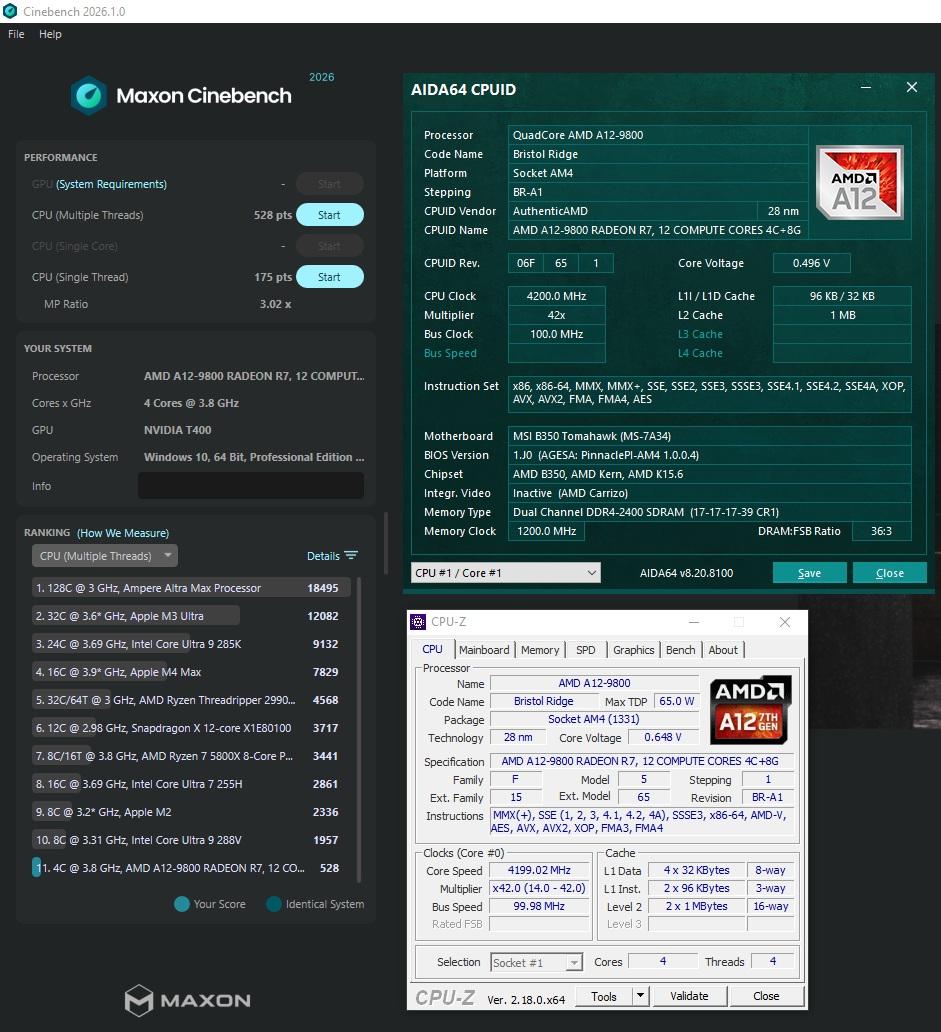Open the Help menu

point(50,34)
